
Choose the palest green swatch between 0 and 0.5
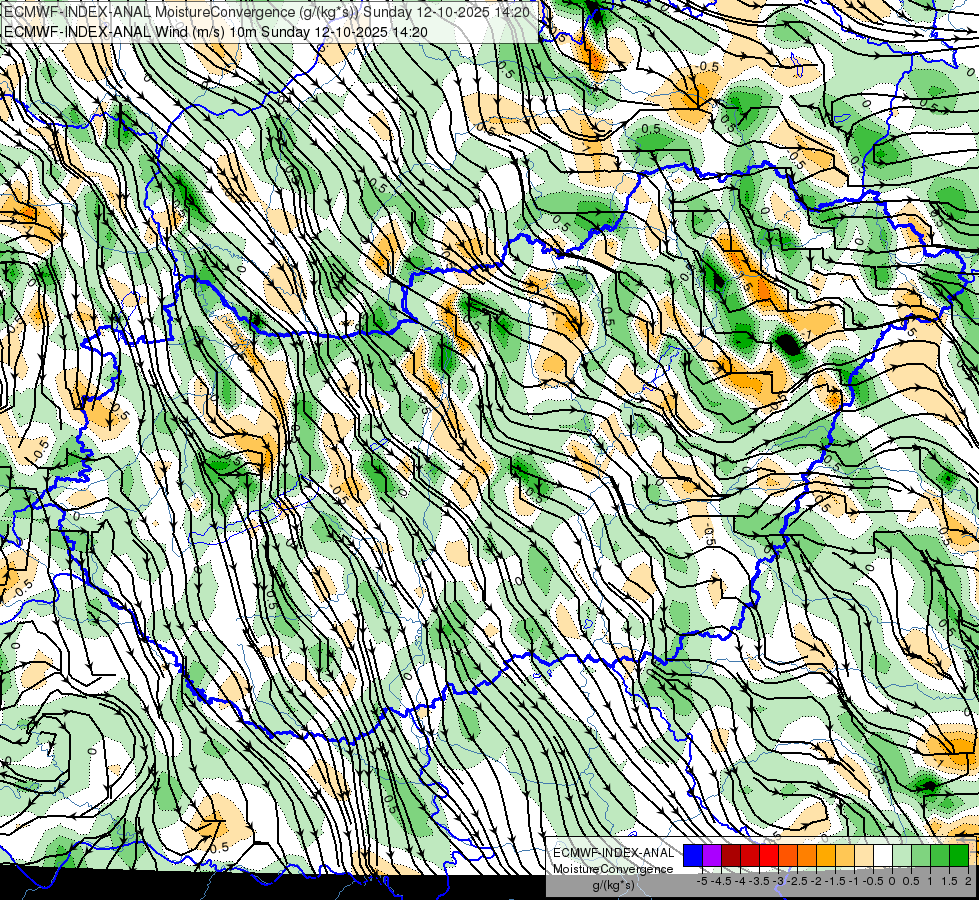coord(902,856)
